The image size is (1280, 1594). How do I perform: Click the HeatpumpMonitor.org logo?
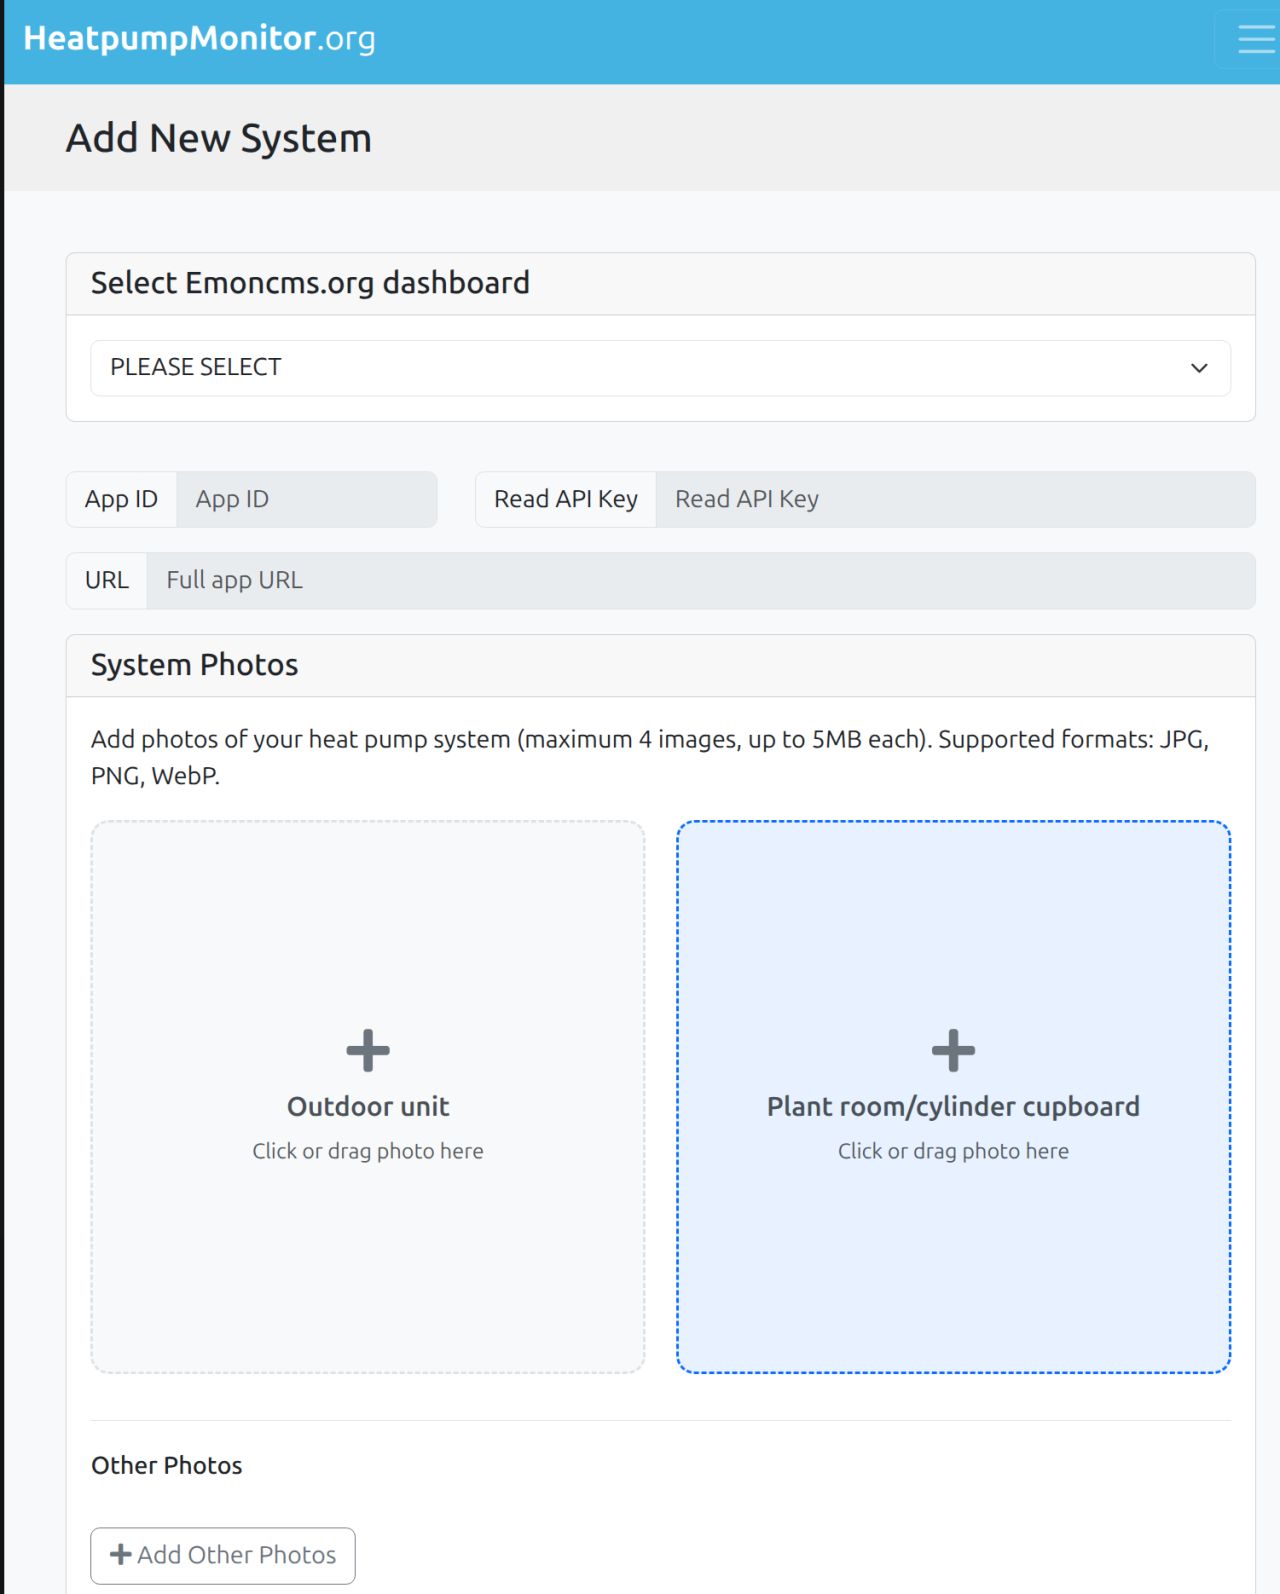click(199, 38)
